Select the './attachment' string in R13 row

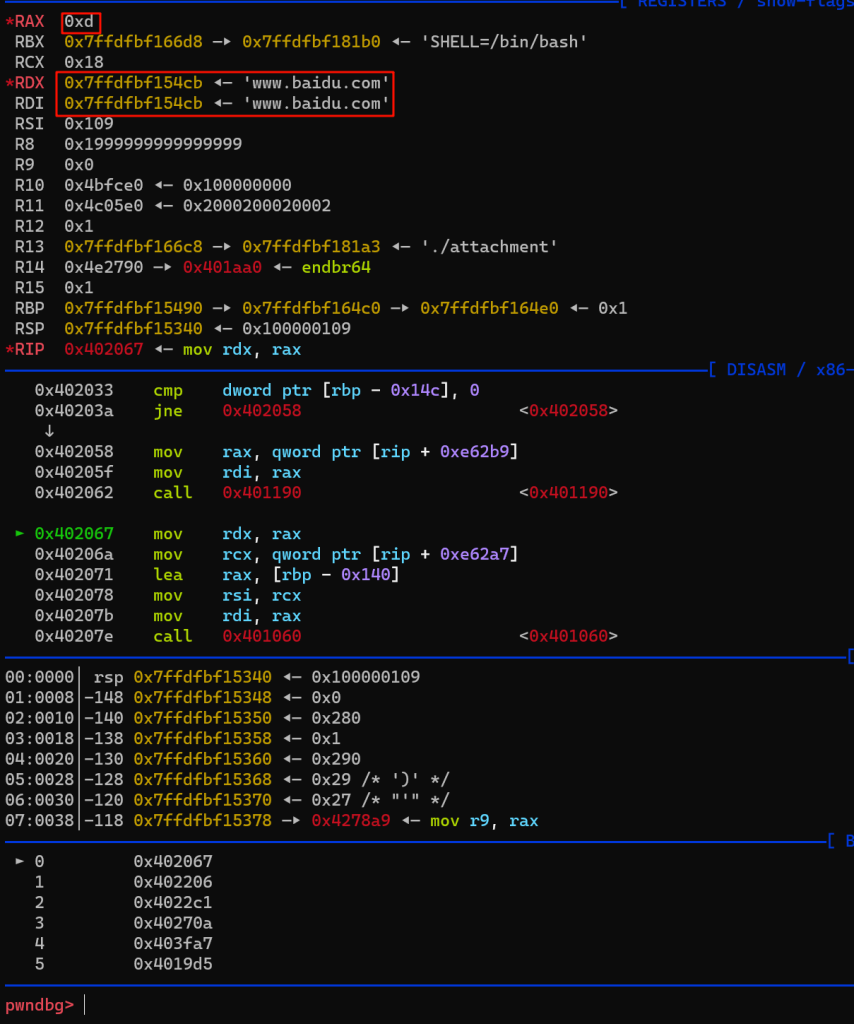(x=485, y=246)
